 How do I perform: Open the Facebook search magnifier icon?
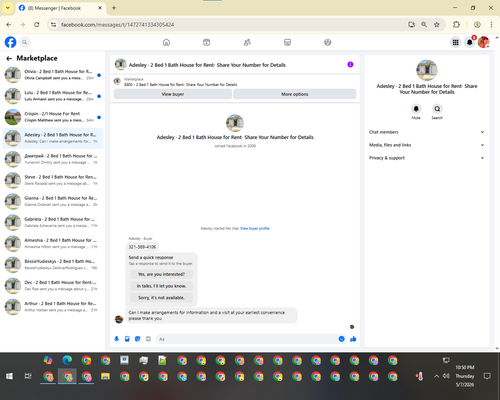pos(24,42)
